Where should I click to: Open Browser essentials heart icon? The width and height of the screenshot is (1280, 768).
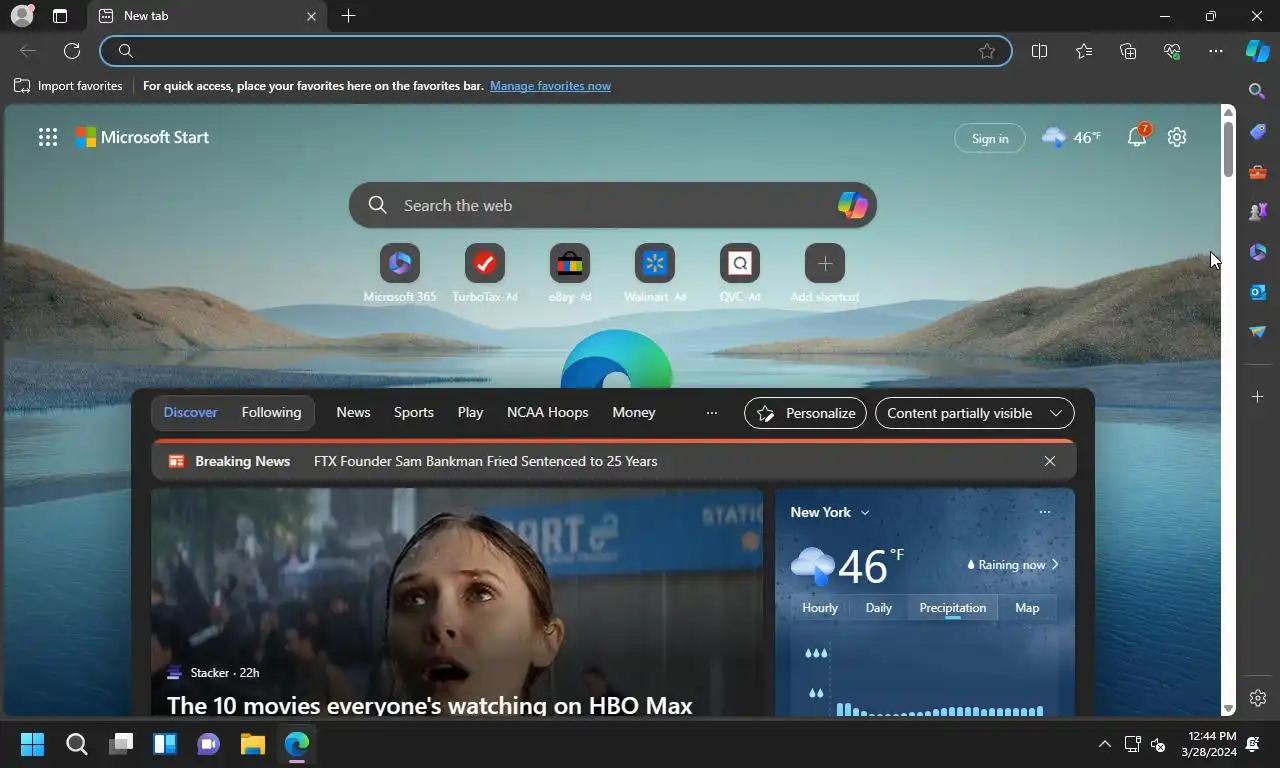coord(1172,51)
